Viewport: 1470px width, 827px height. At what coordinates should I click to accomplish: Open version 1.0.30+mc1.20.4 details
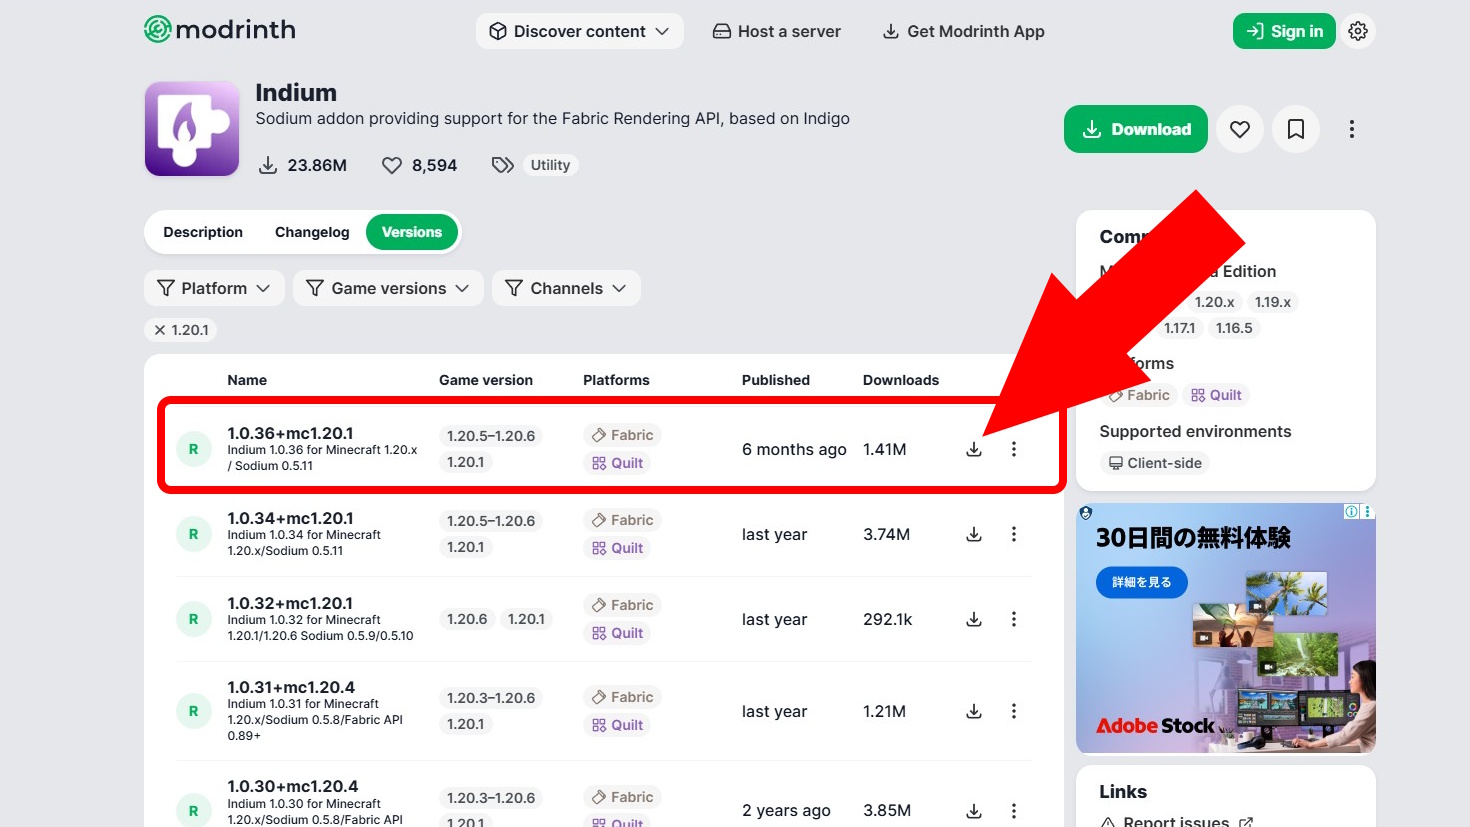point(292,786)
